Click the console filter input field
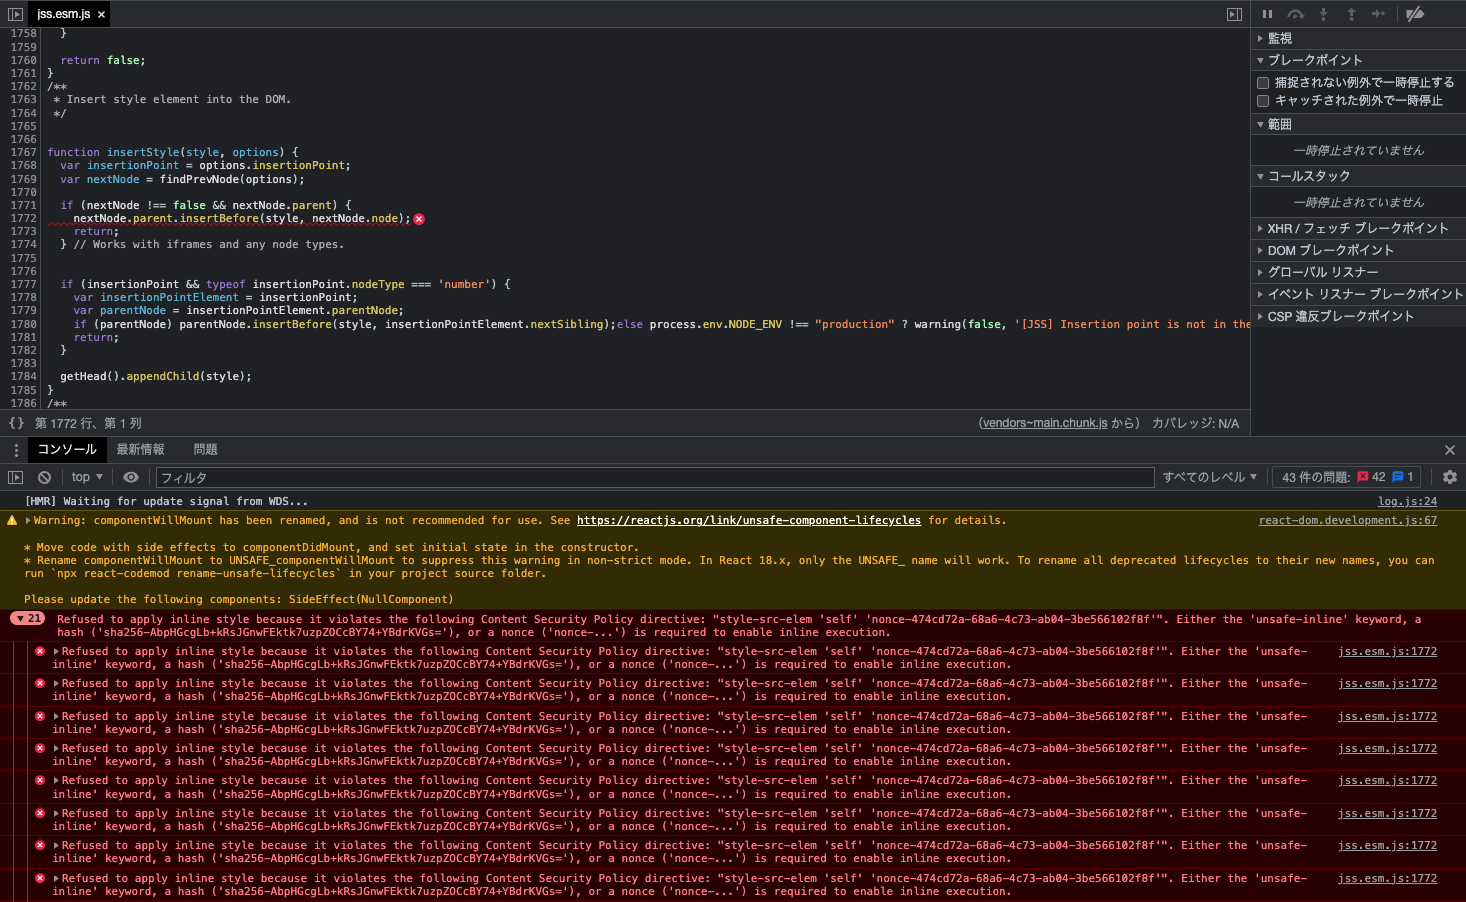Image resolution: width=1466 pixels, height=902 pixels. pyautogui.click(x=655, y=478)
